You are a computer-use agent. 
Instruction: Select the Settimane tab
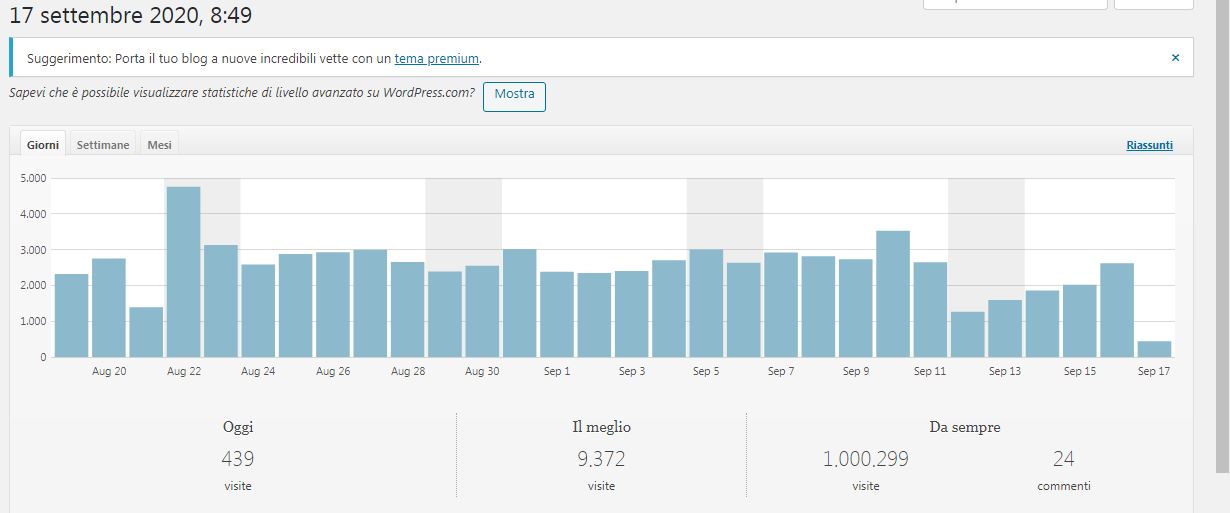(103, 145)
